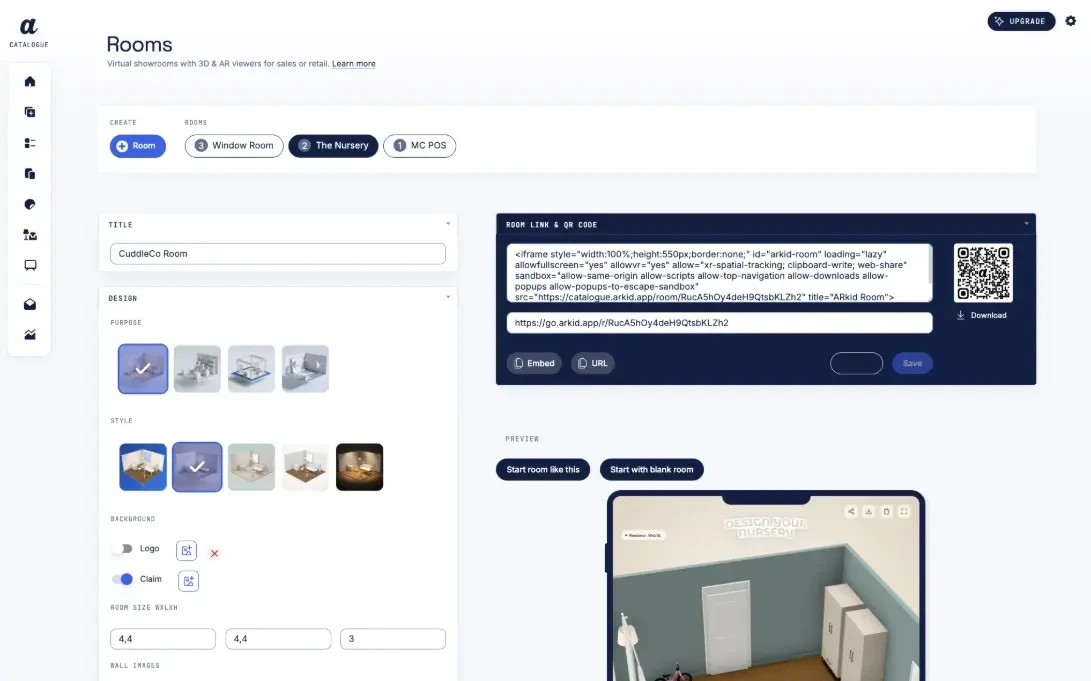The height and width of the screenshot is (681, 1091).
Task: Select the sage green style thumbnail
Action: click(251, 467)
